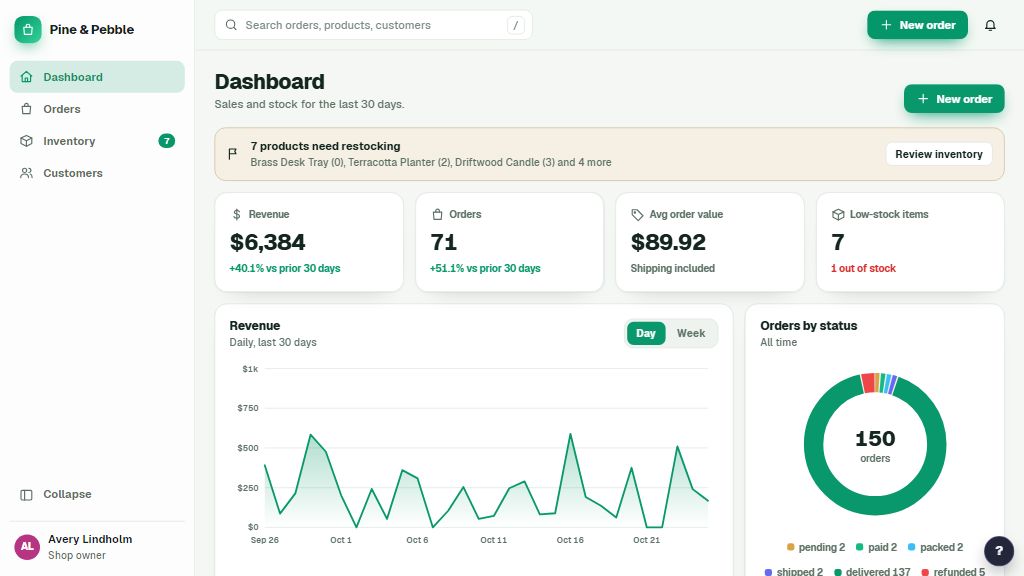Open Avery Lindholm account menu
The width and height of the screenshot is (1024, 576).
(97, 547)
